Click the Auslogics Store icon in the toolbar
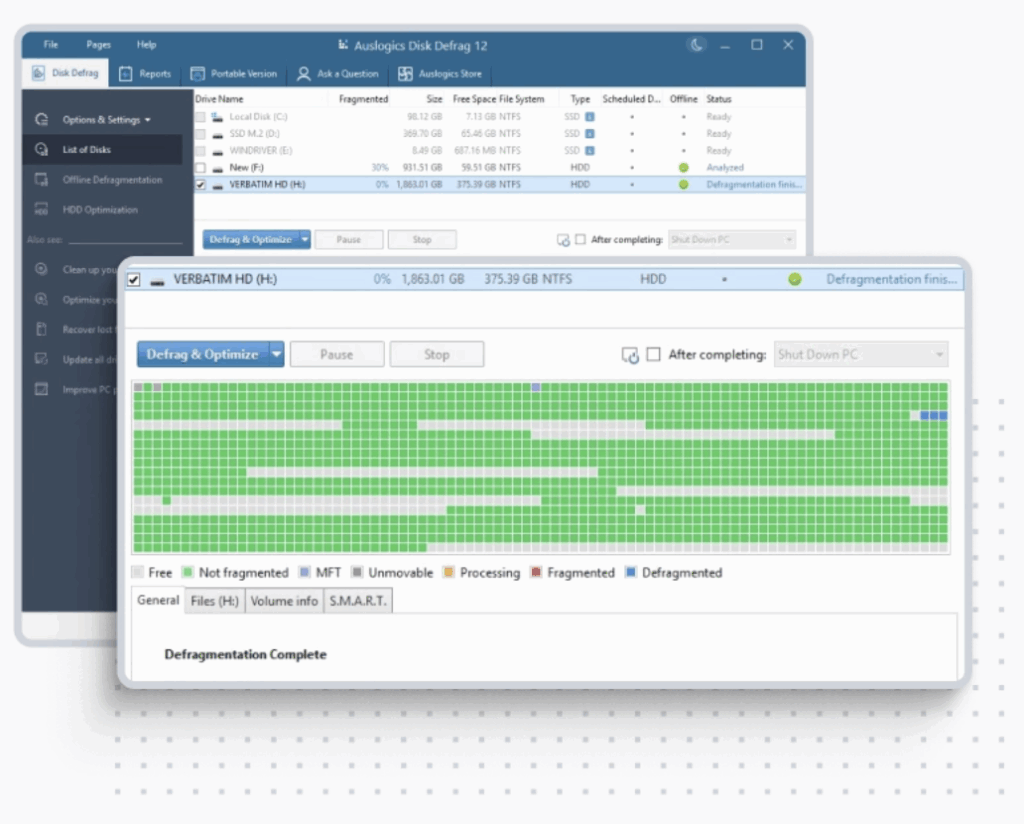 pyautogui.click(x=405, y=74)
